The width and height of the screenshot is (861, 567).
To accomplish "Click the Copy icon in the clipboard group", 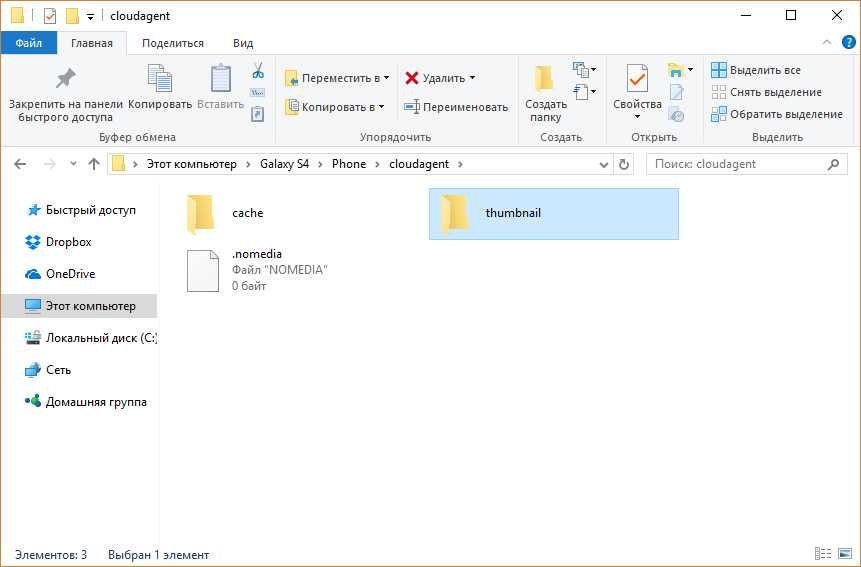I will (x=159, y=79).
